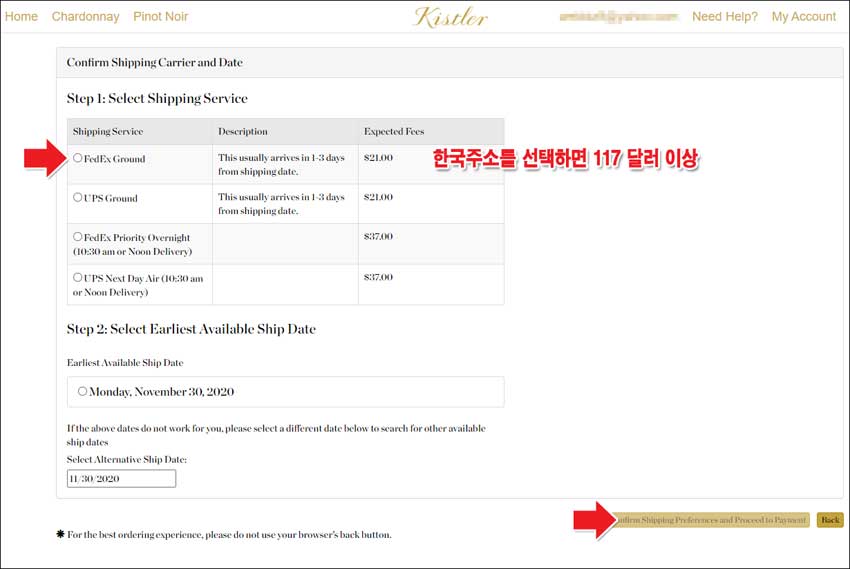
Task: Select FedEx Ground shipping option
Action: 78,158
